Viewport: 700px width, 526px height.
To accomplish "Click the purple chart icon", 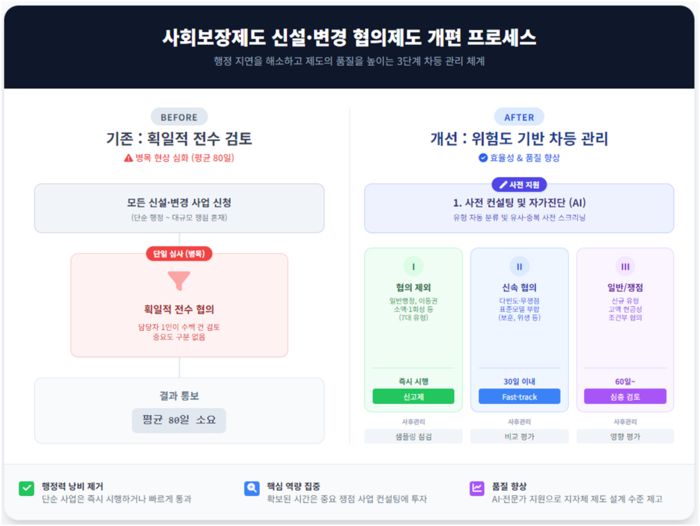I will pos(477,489).
